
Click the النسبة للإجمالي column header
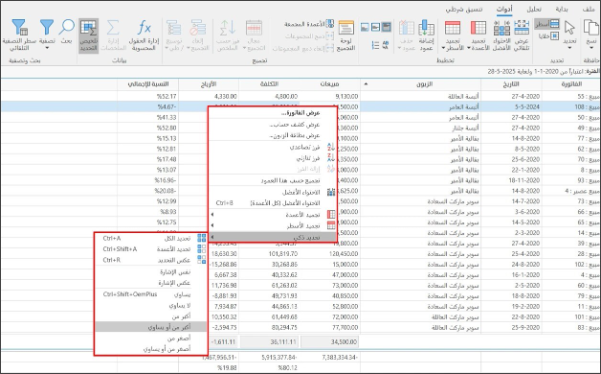pos(148,84)
